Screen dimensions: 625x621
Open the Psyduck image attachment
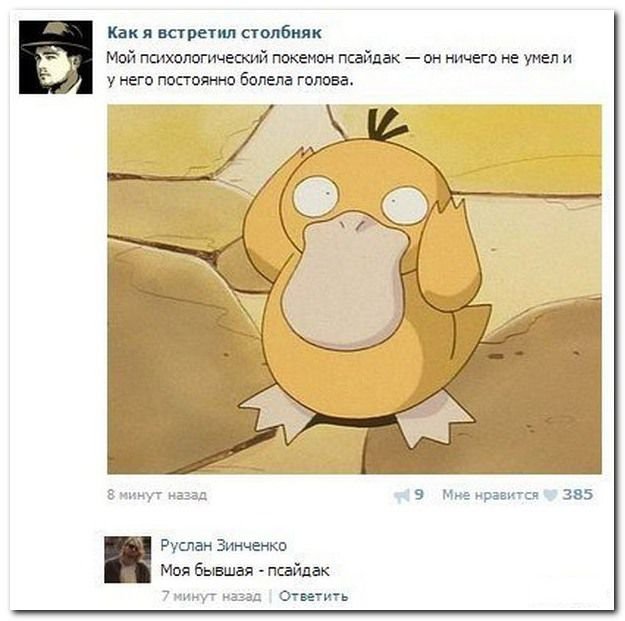[354, 289]
